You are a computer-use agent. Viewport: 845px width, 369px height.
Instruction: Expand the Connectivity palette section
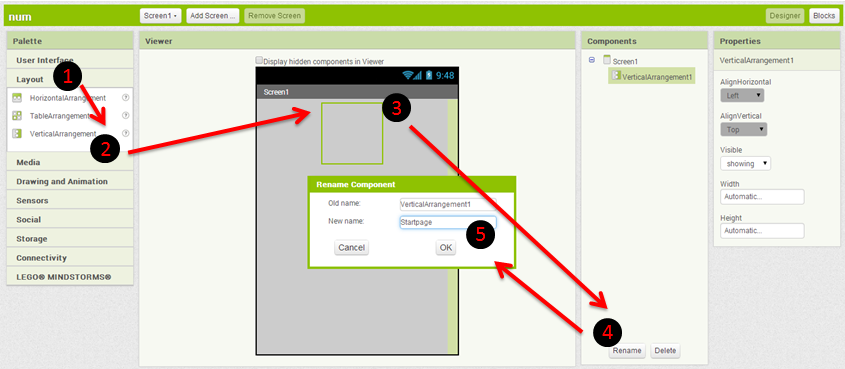70,258
